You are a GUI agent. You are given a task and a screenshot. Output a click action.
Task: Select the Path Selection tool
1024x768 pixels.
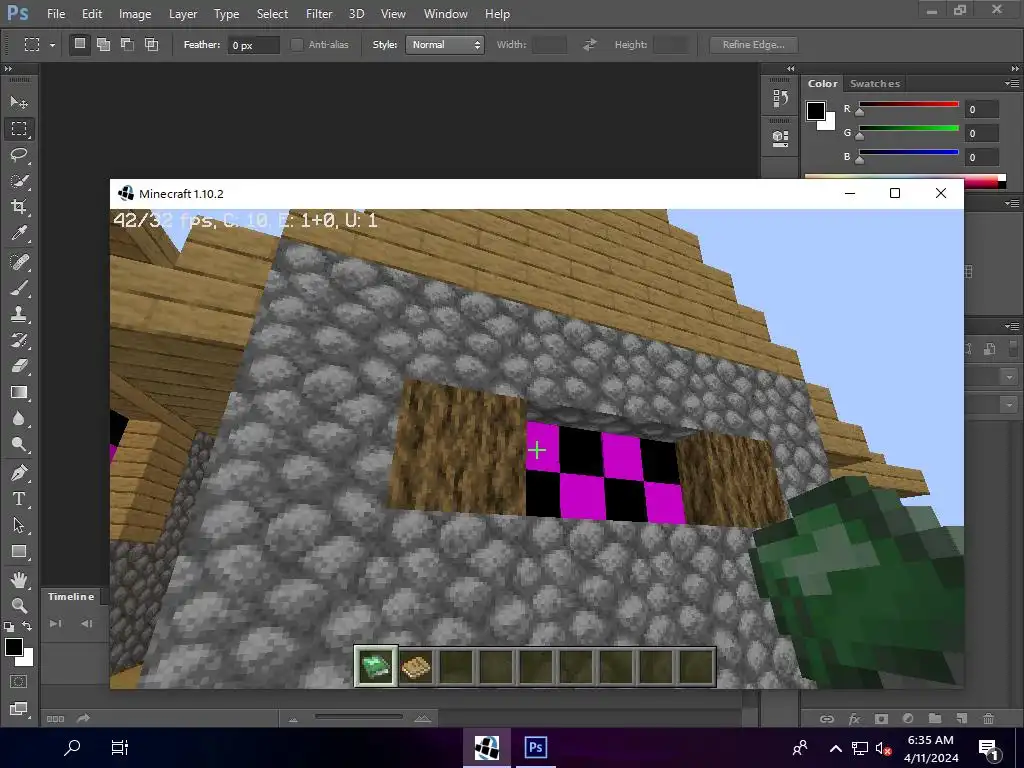(x=19, y=525)
